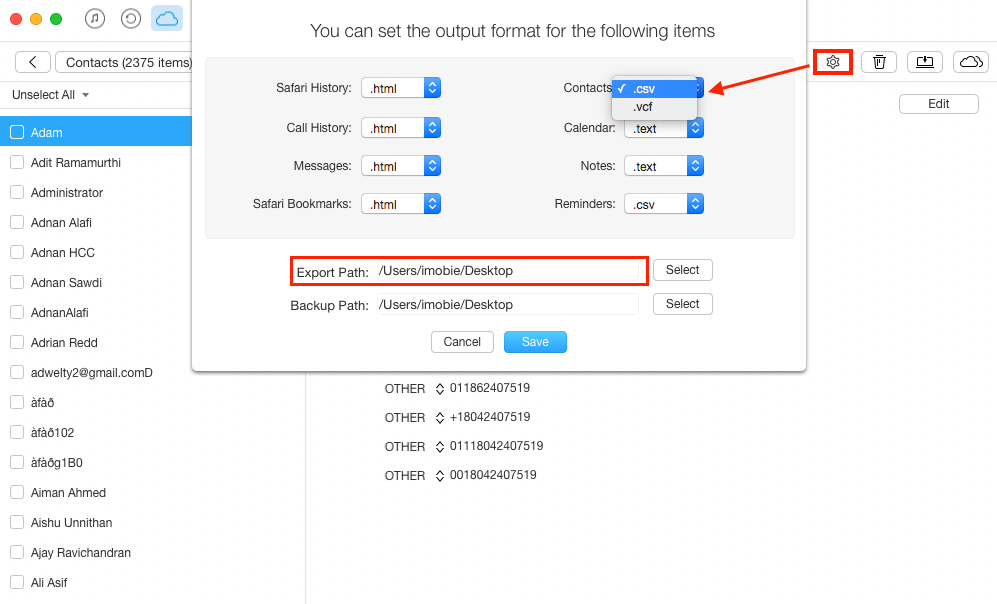Choose .csv contacts format option
997x604 pixels.
click(654, 88)
